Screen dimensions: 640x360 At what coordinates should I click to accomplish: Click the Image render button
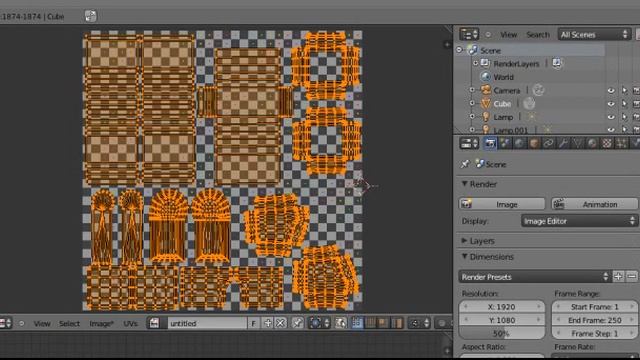[x=502, y=204]
